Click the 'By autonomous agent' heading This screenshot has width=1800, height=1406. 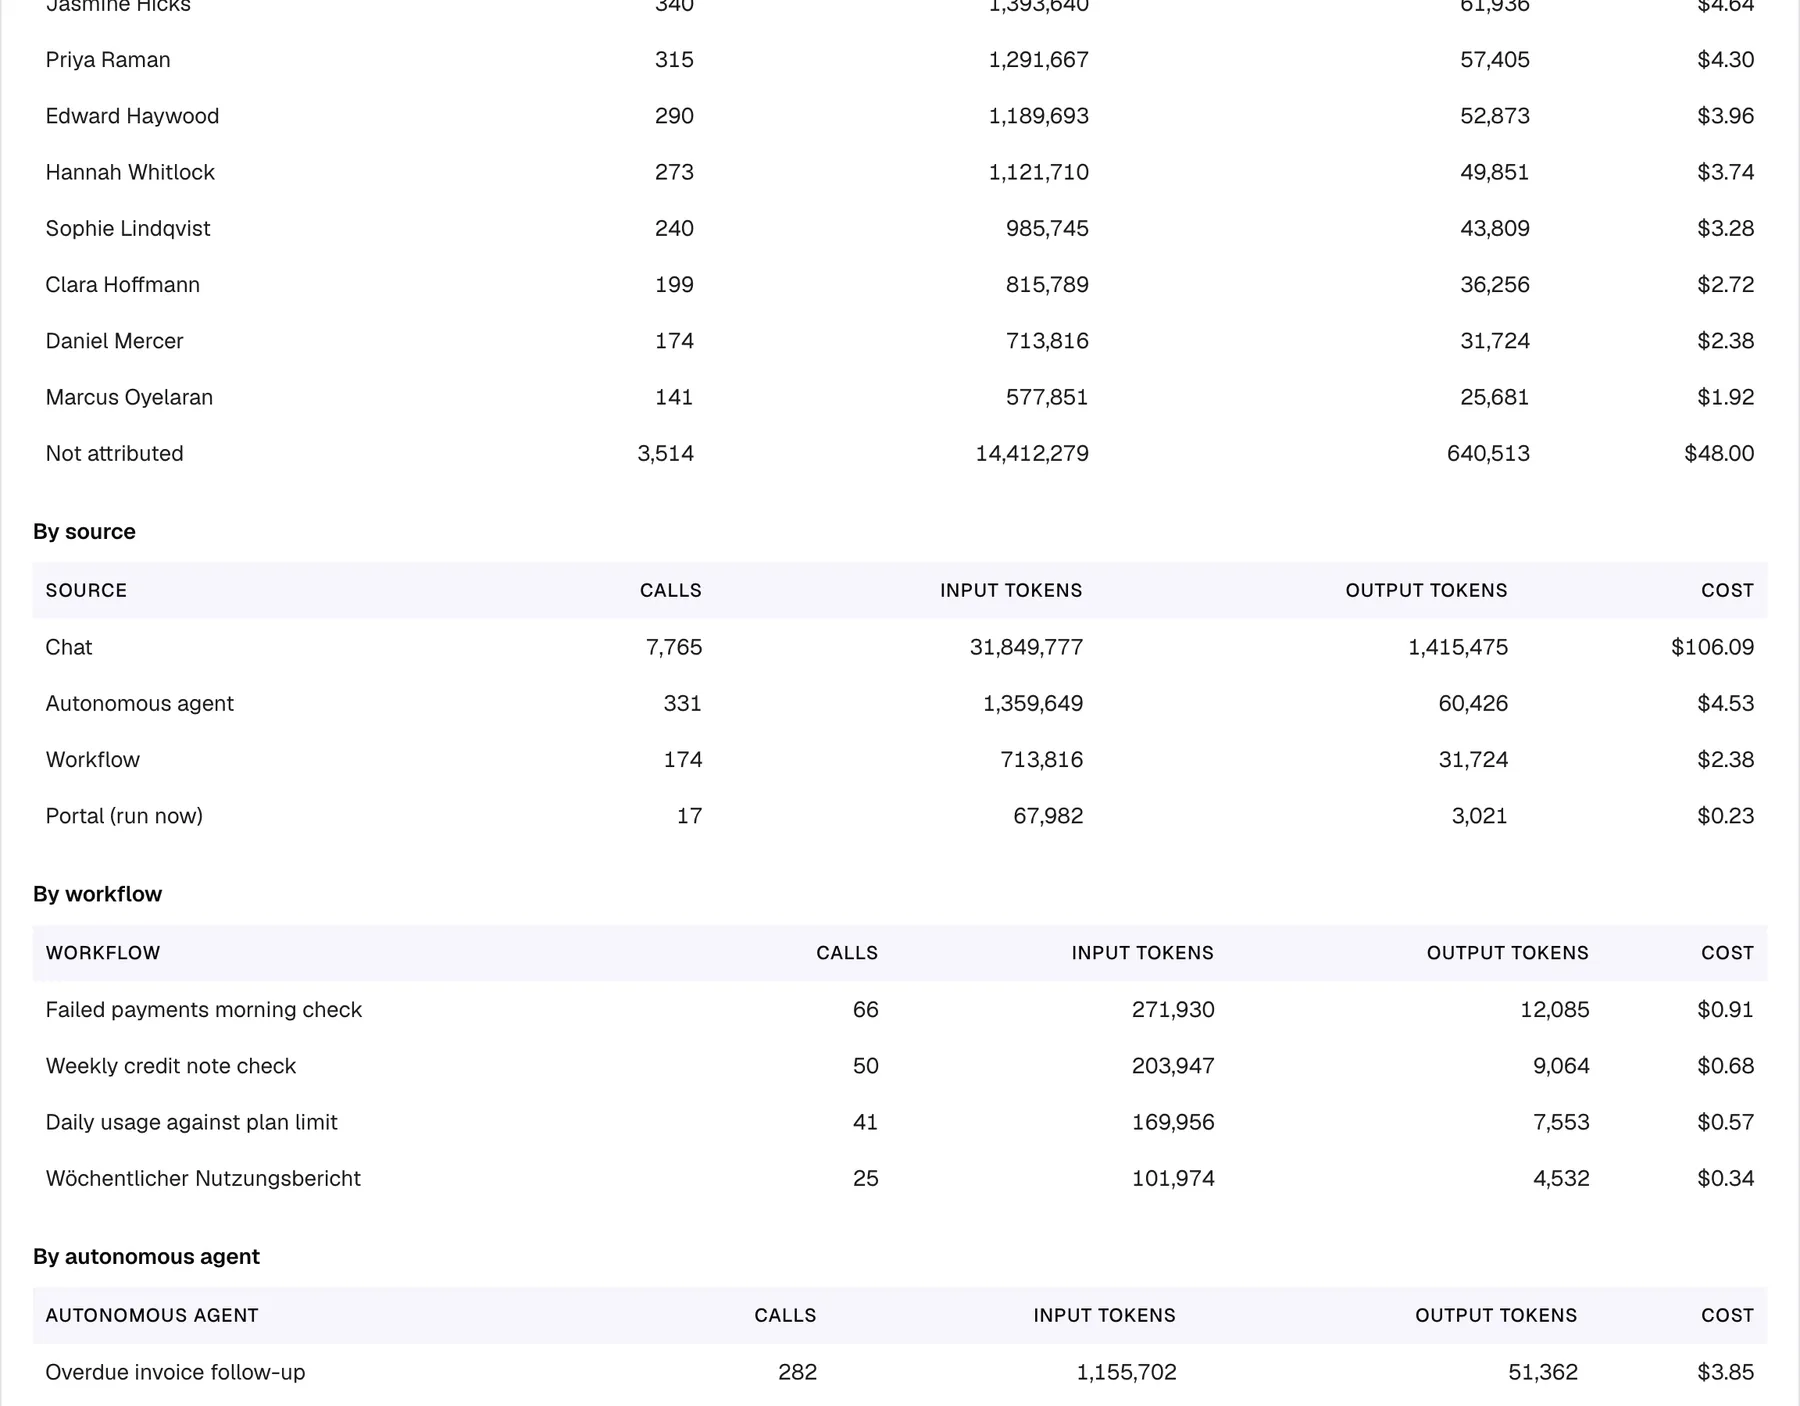pos(146,1257)
